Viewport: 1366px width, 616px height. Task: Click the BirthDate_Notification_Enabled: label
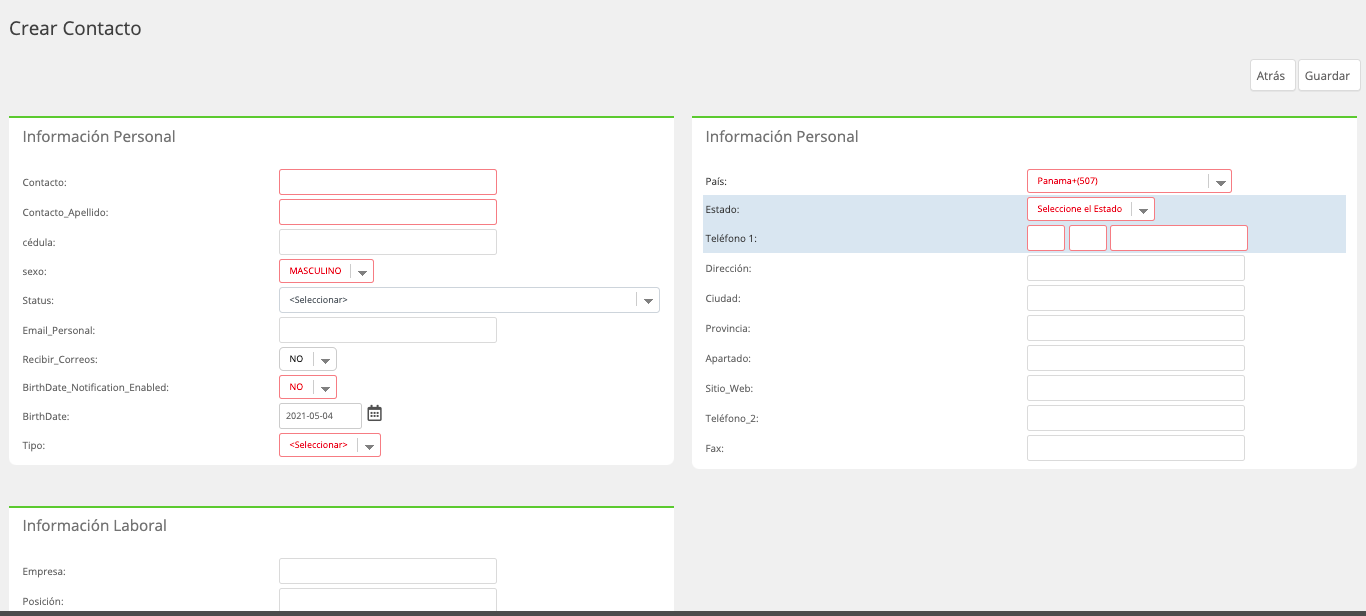point(95,387)
